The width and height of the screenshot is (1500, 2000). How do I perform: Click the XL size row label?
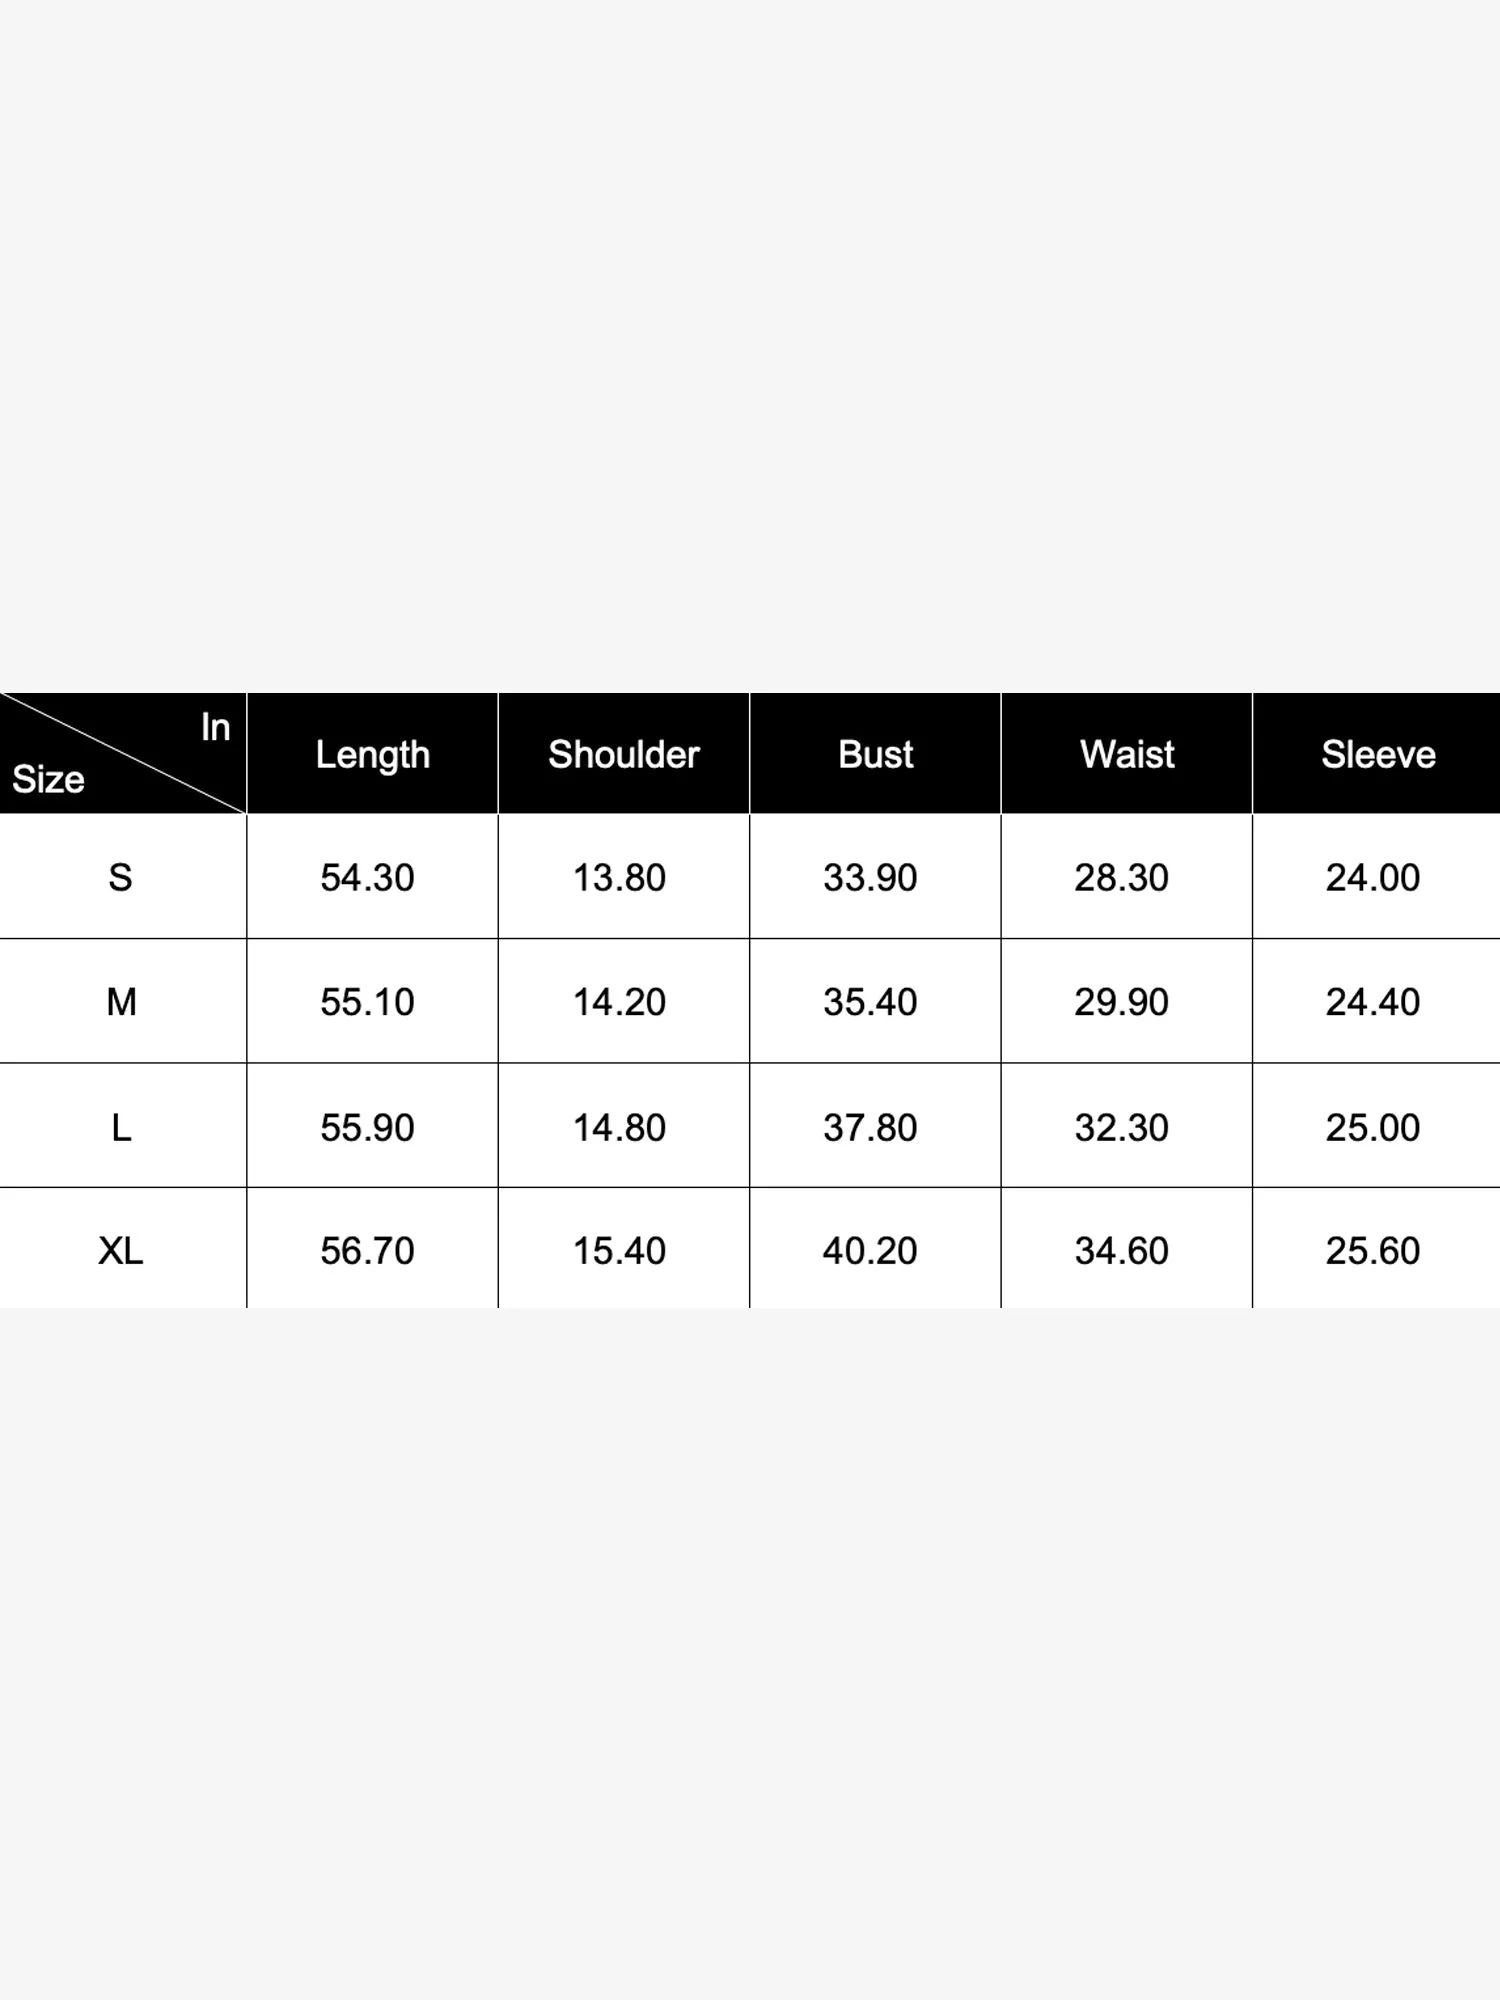(x=120, y=1250)
